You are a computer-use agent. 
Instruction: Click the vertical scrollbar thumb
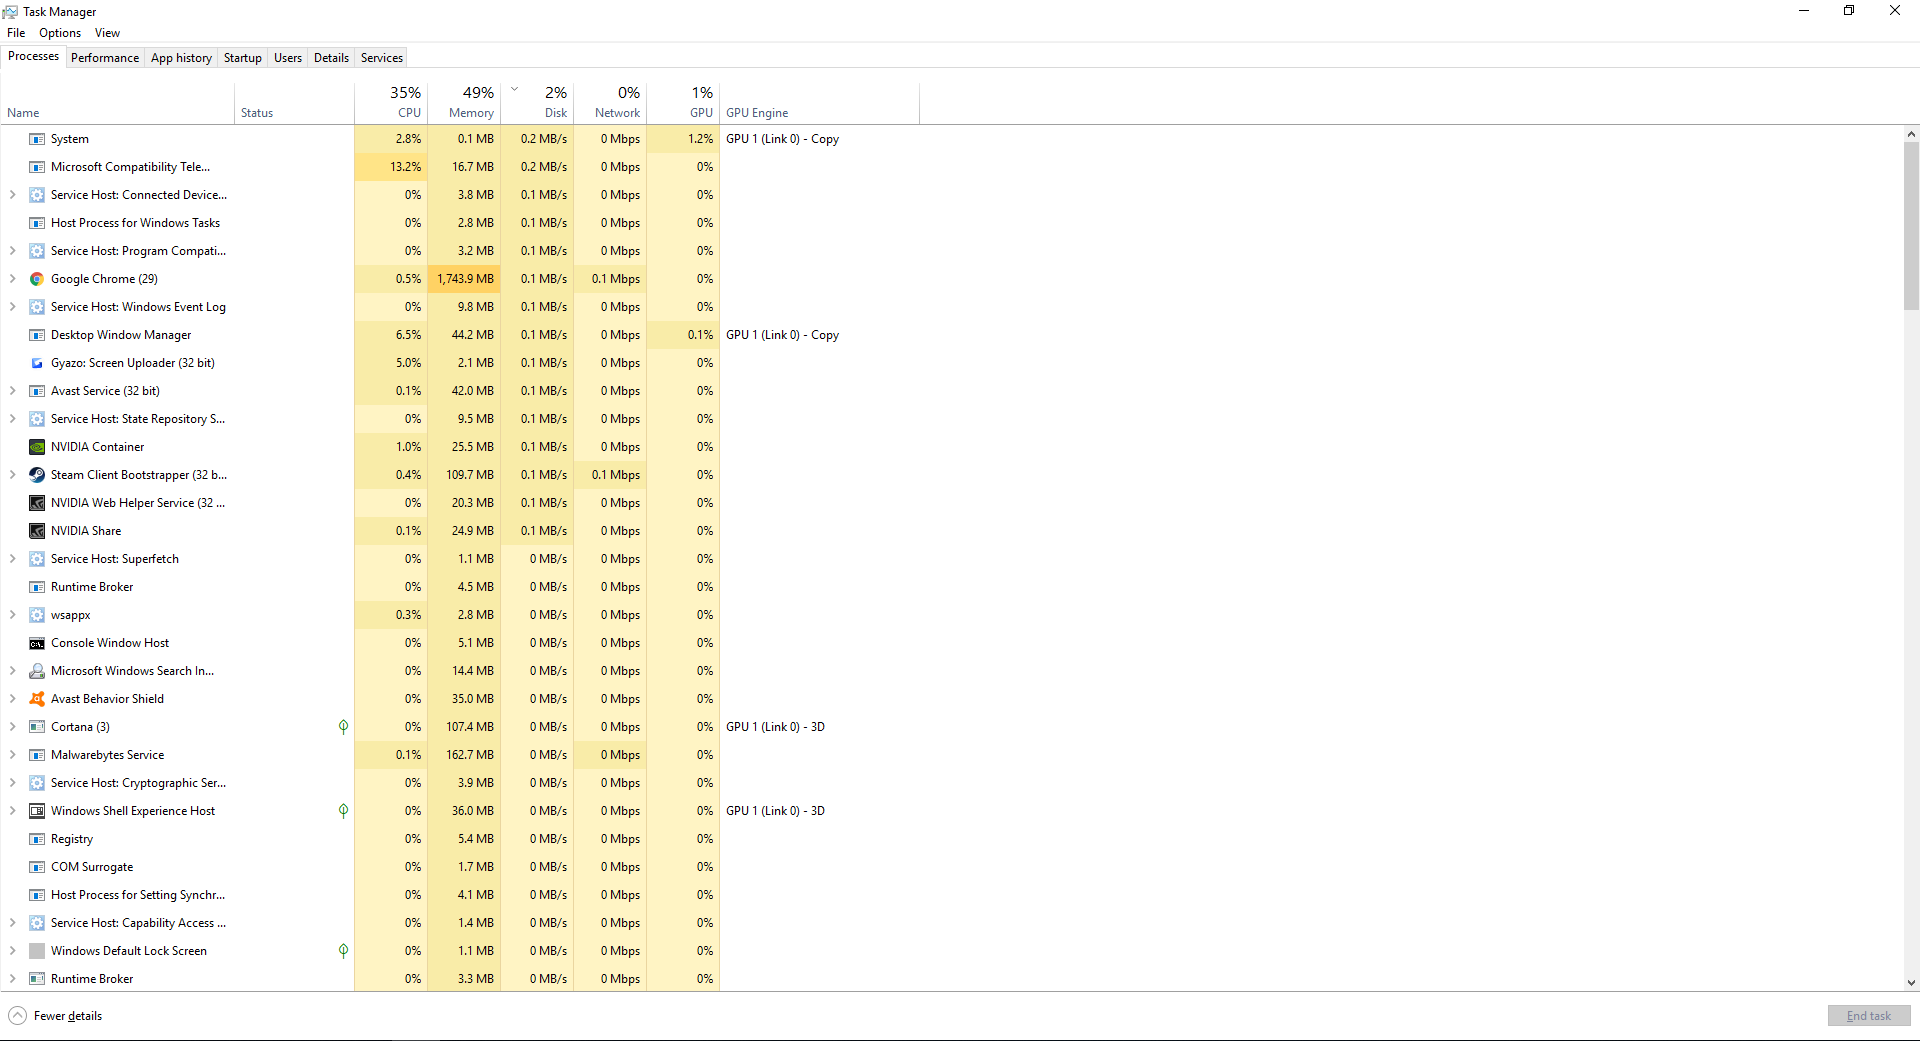[1911, 226]
